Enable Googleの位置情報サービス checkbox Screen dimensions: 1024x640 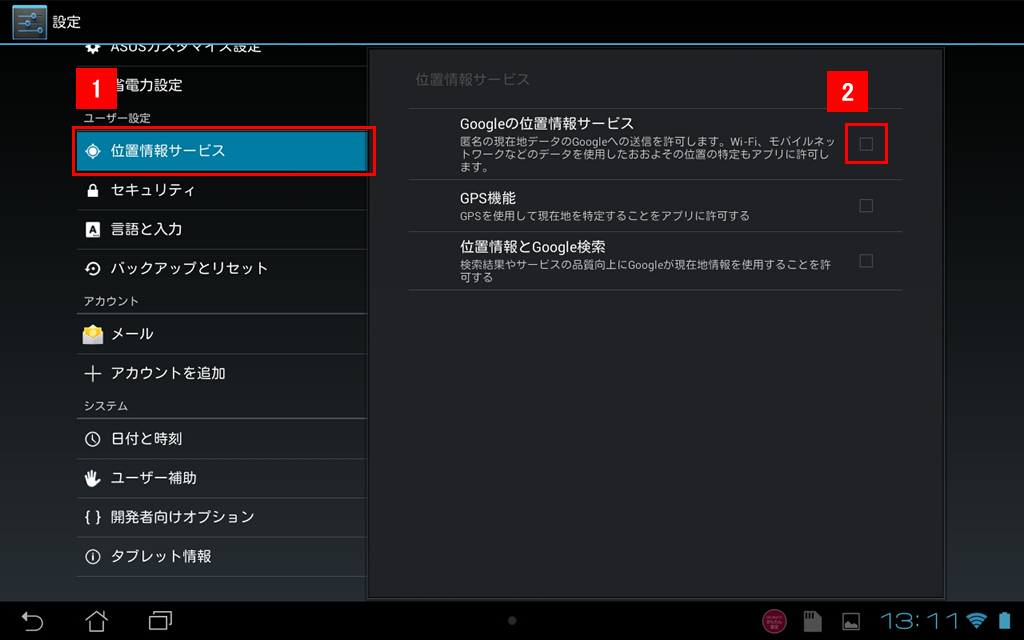click(866, 144)
